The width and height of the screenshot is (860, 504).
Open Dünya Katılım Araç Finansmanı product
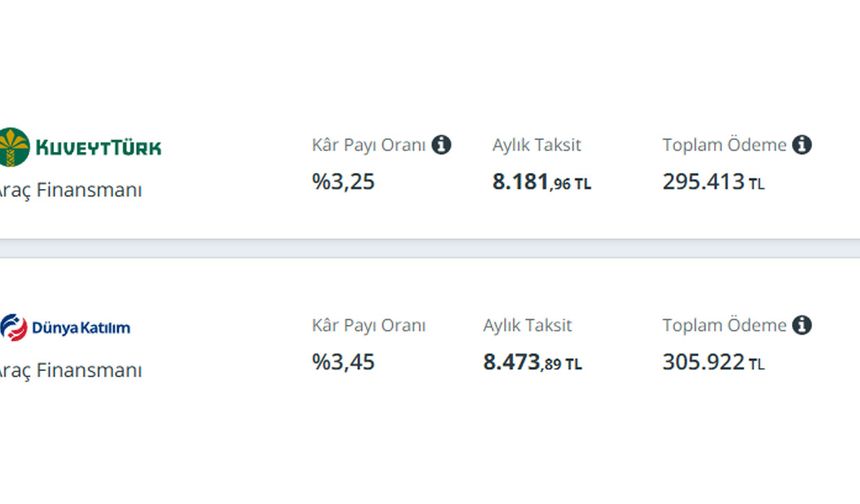pos(71,370)
